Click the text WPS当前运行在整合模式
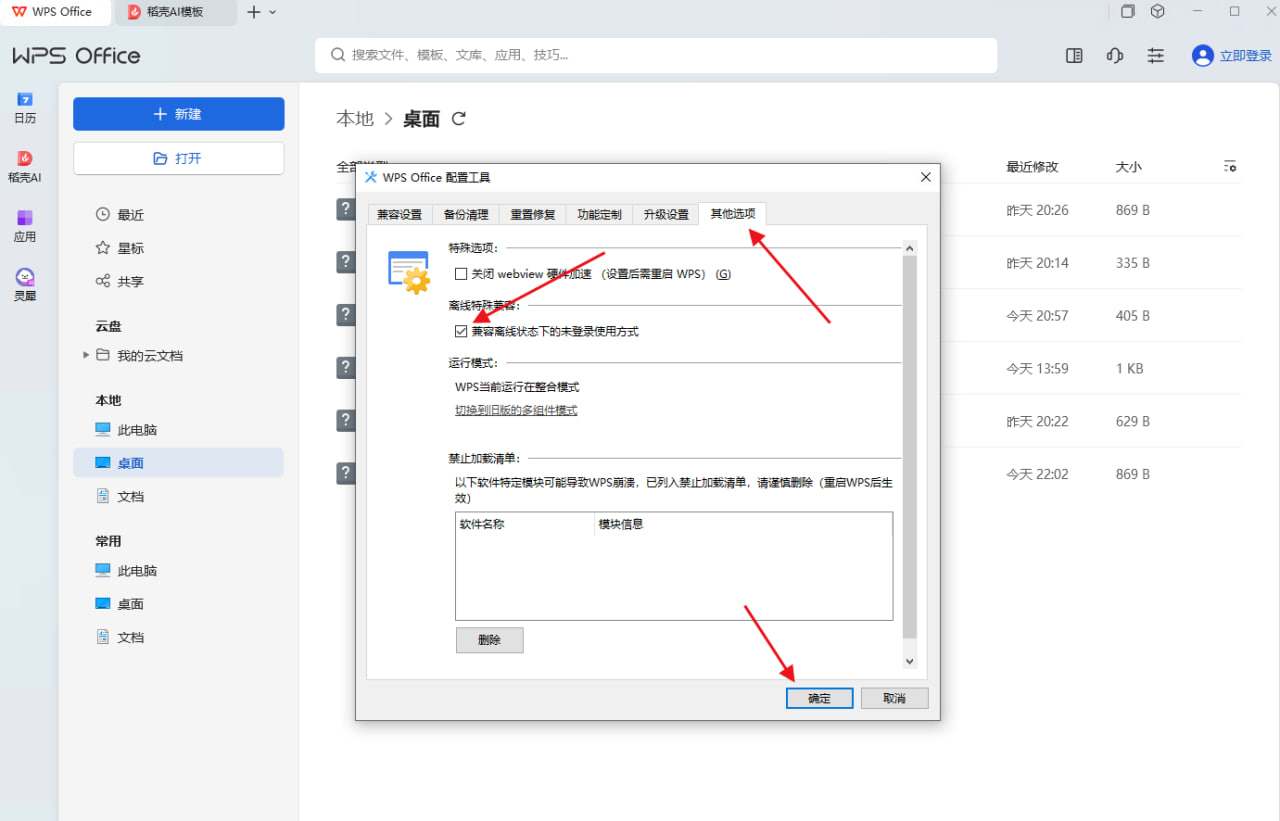1280x821 pixels. click(x=517, y=387)
